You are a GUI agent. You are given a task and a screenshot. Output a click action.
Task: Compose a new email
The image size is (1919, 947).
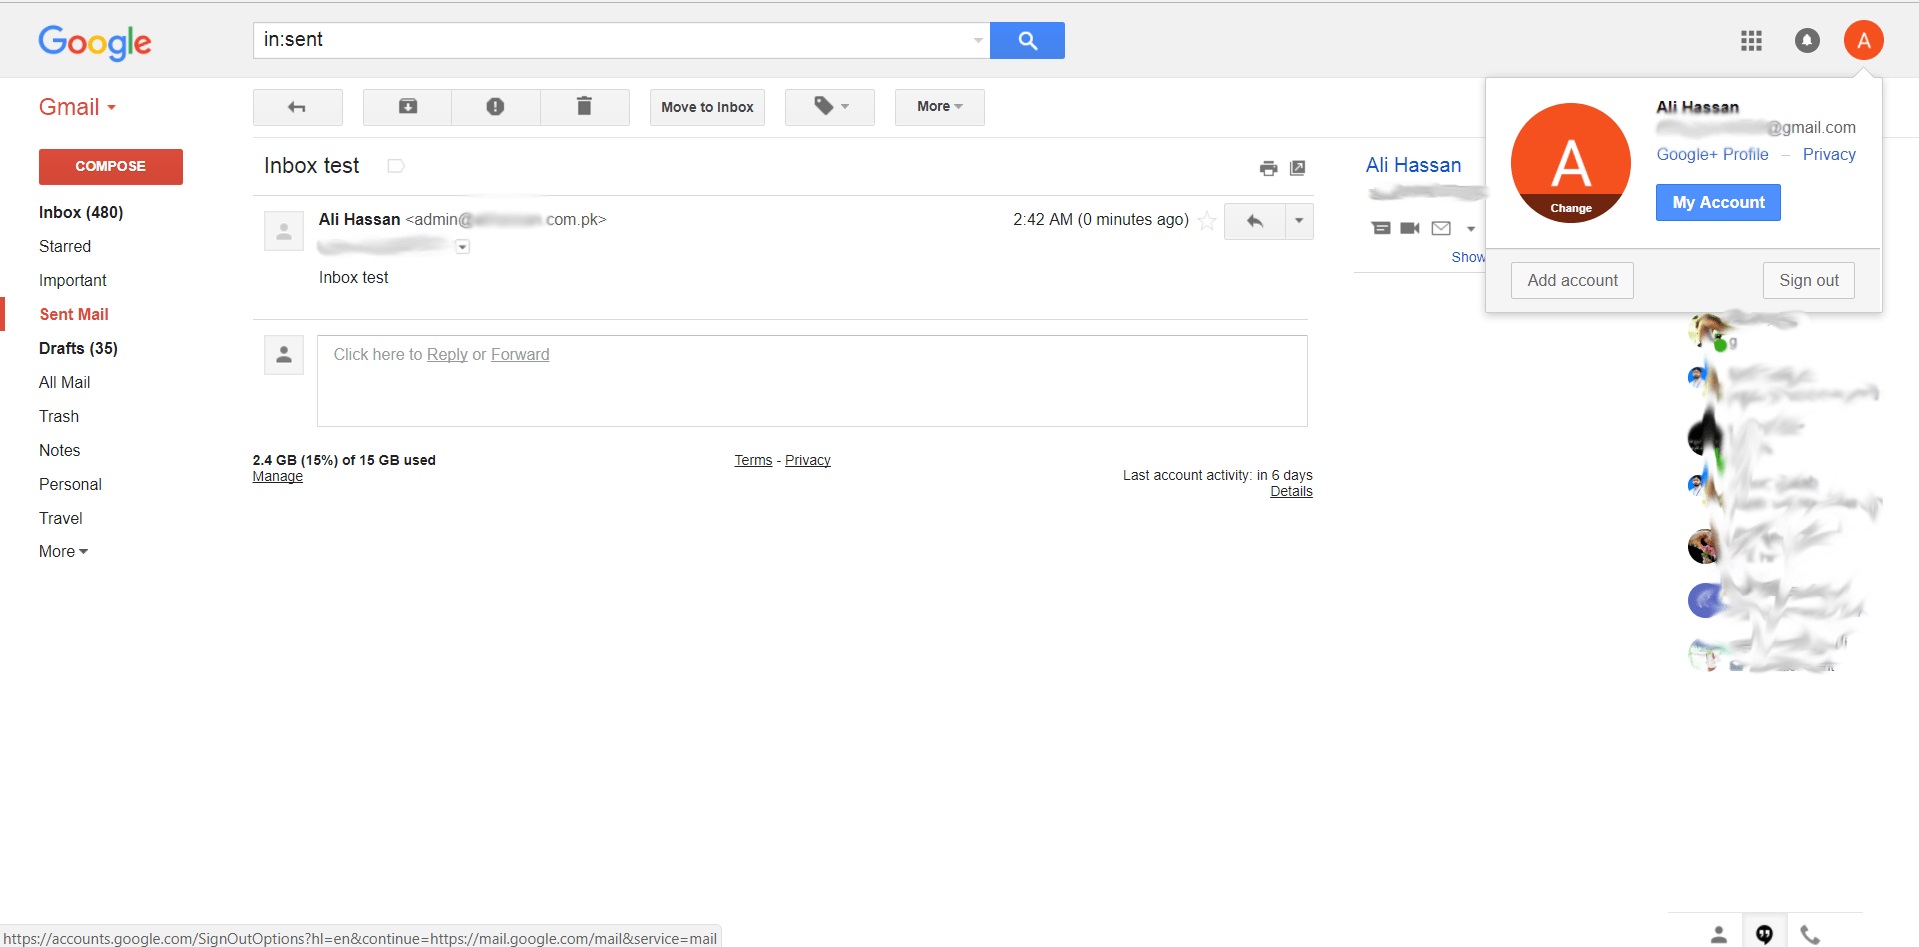tap(110, 166)
